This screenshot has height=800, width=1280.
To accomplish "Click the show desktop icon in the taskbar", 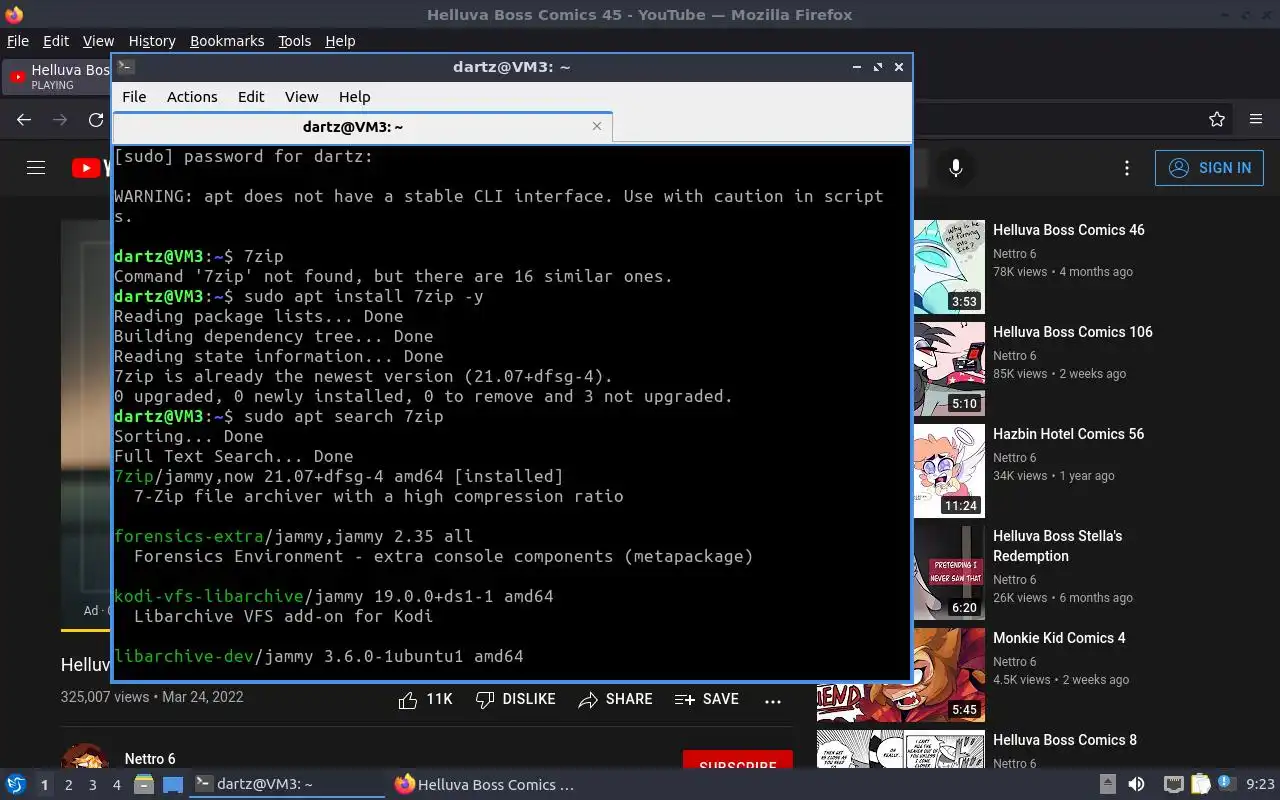I will [173, 784].
